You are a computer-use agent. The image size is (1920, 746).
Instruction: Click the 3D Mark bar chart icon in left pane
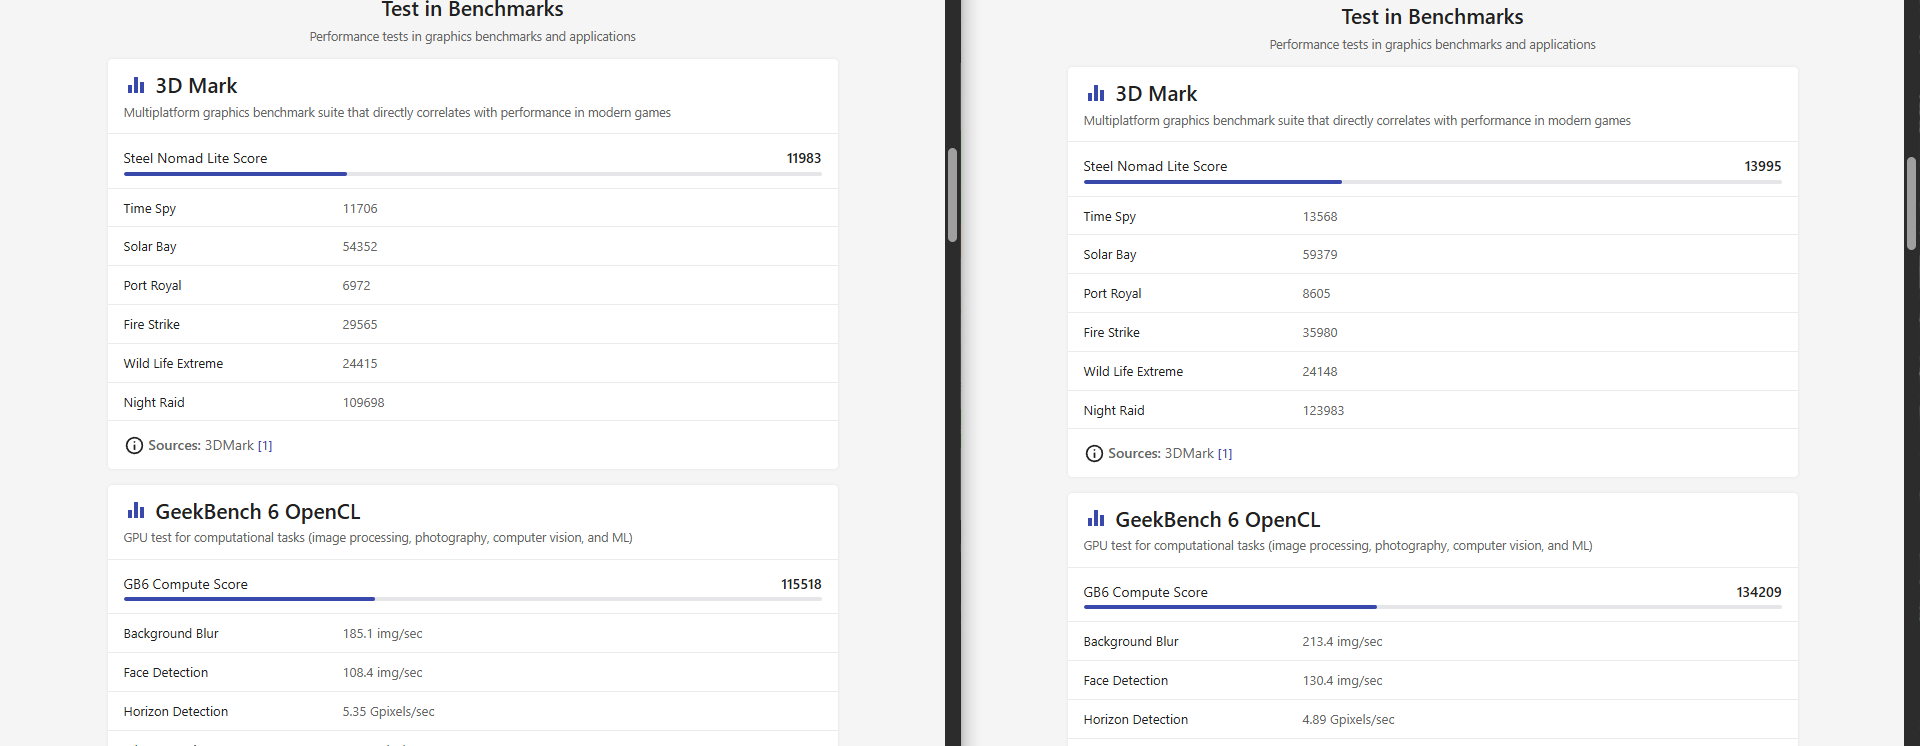(136, 86)
